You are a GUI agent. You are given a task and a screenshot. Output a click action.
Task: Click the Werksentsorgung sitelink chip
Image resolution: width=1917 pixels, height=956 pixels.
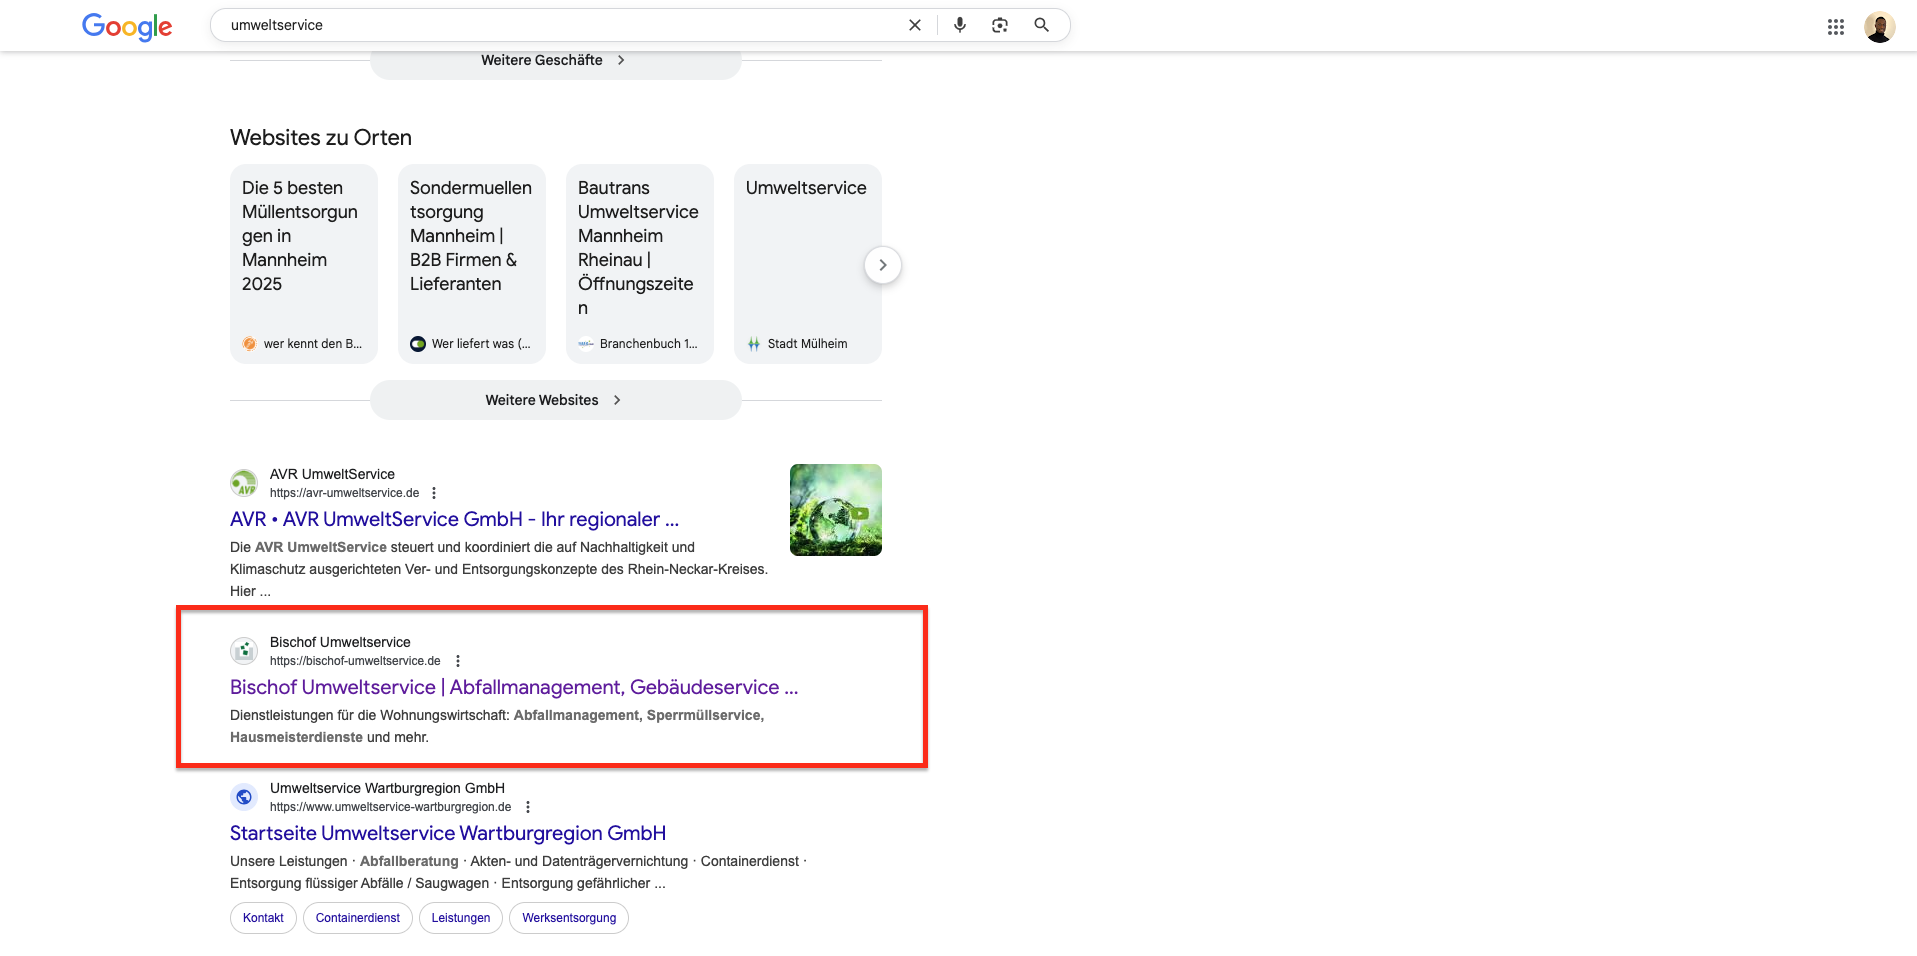[569, 918]
